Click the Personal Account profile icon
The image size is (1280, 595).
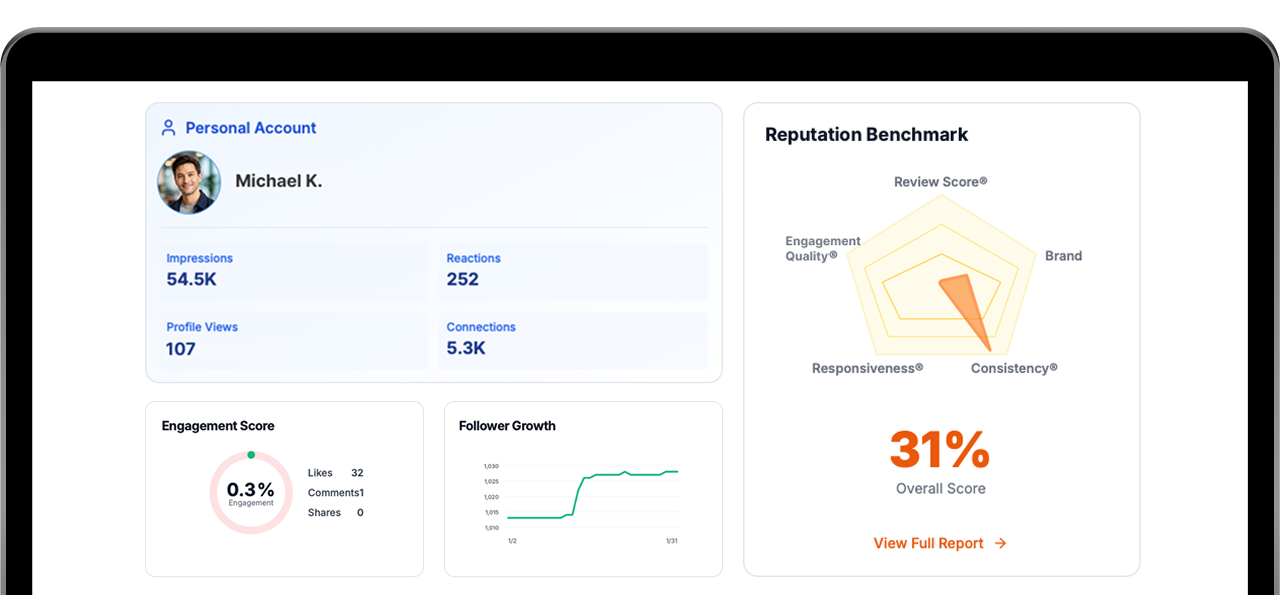pos(168,127)
